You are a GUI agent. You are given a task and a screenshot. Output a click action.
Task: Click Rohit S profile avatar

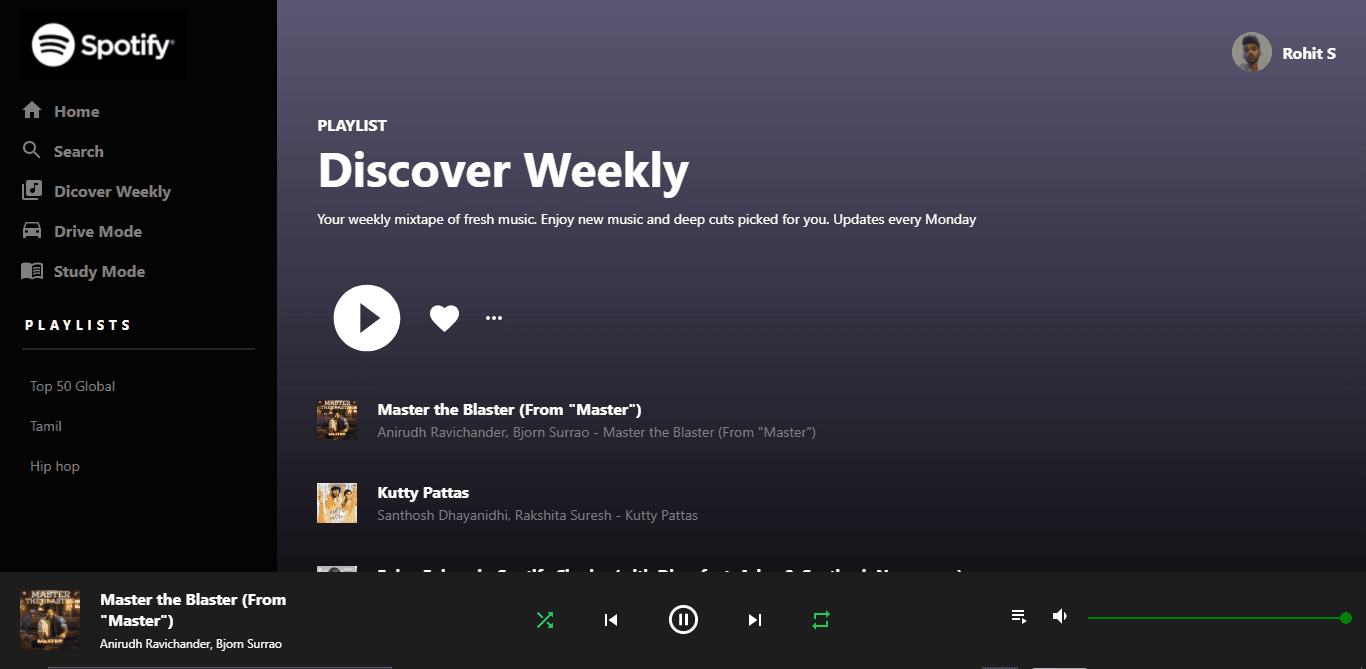pos(1251,52)
